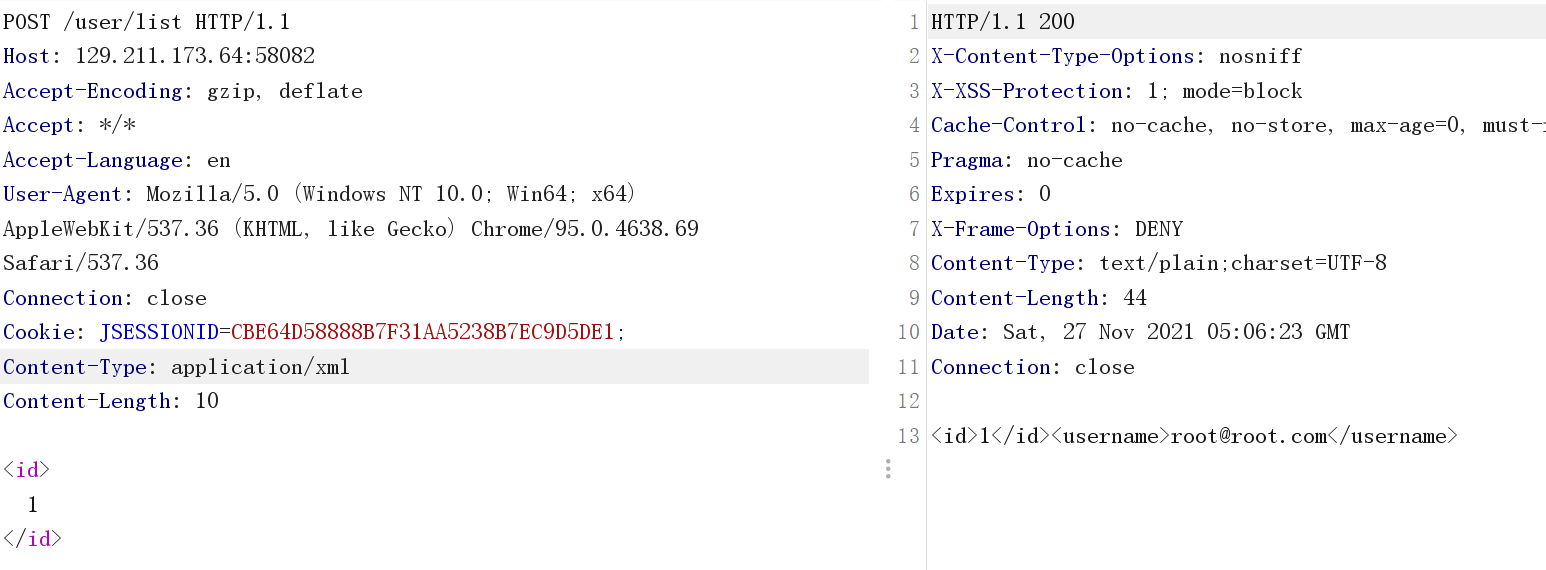Viewport: 1546px width, 570px height.
Task: Click the Content-Length: 10 request header
Action: pos(111,401)
